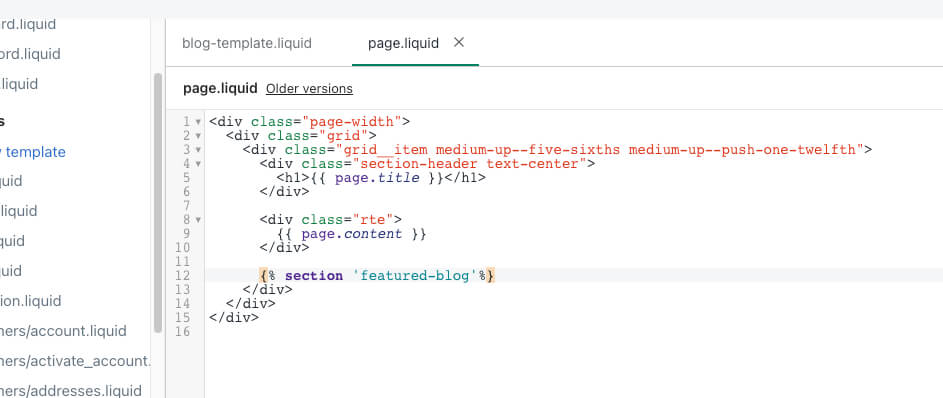943x398 pixels.
Task: Switch to the blog-template.liquid tab
Action: point(247,43)
